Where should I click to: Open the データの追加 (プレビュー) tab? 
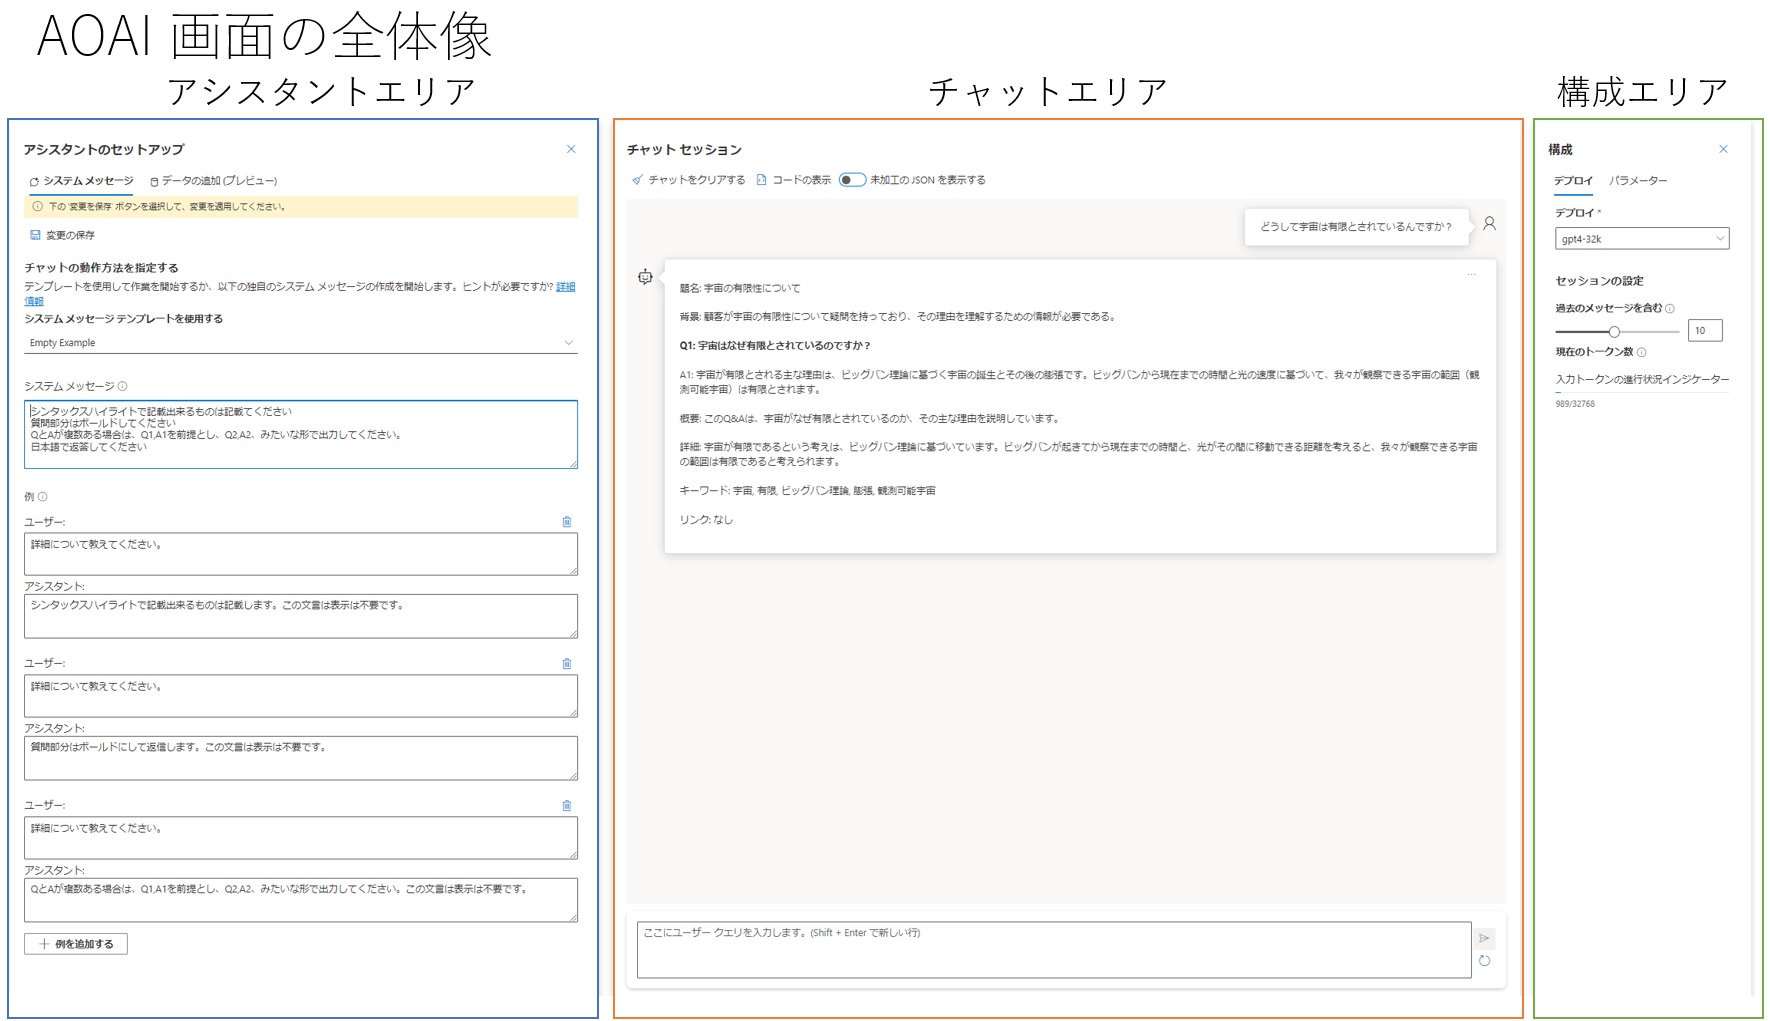coord(214,181)
